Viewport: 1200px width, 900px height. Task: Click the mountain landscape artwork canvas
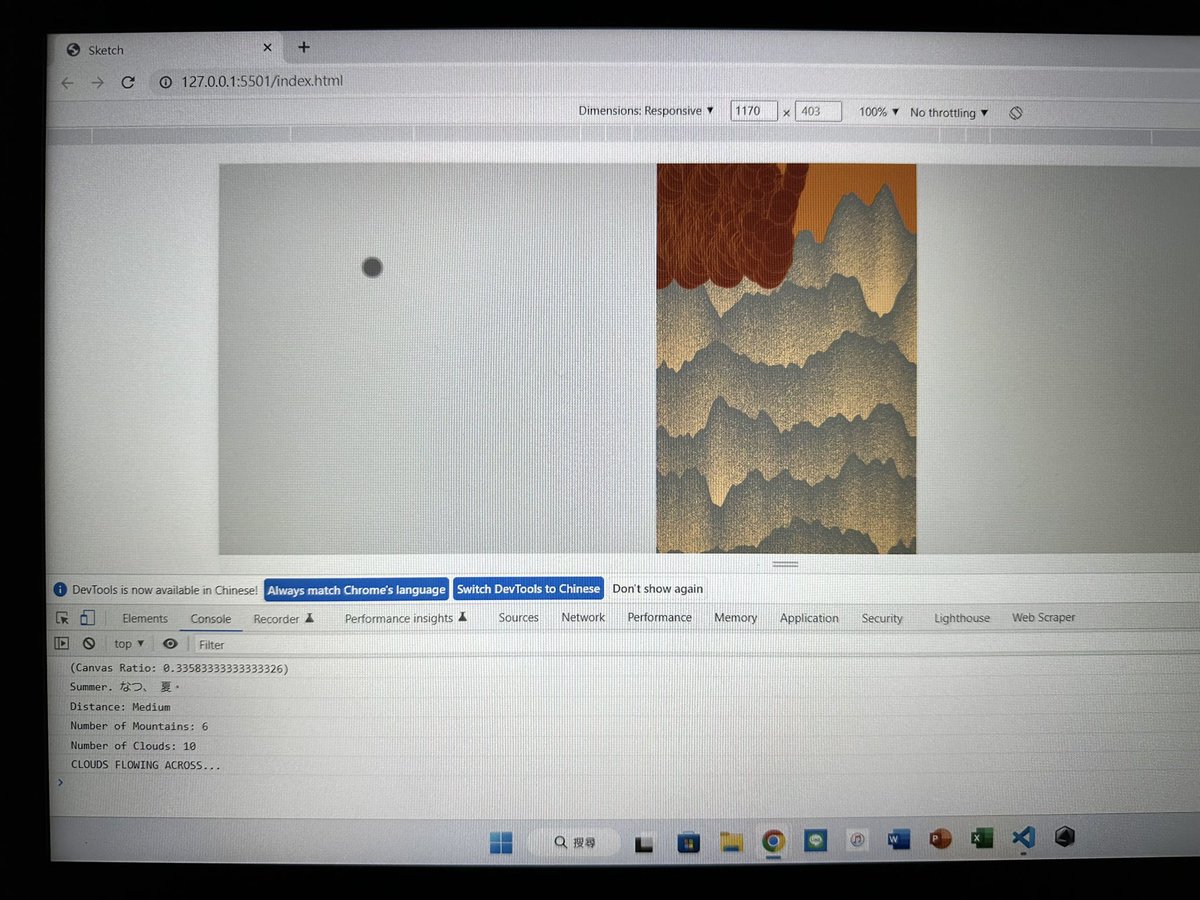click(x=786, y=358)
